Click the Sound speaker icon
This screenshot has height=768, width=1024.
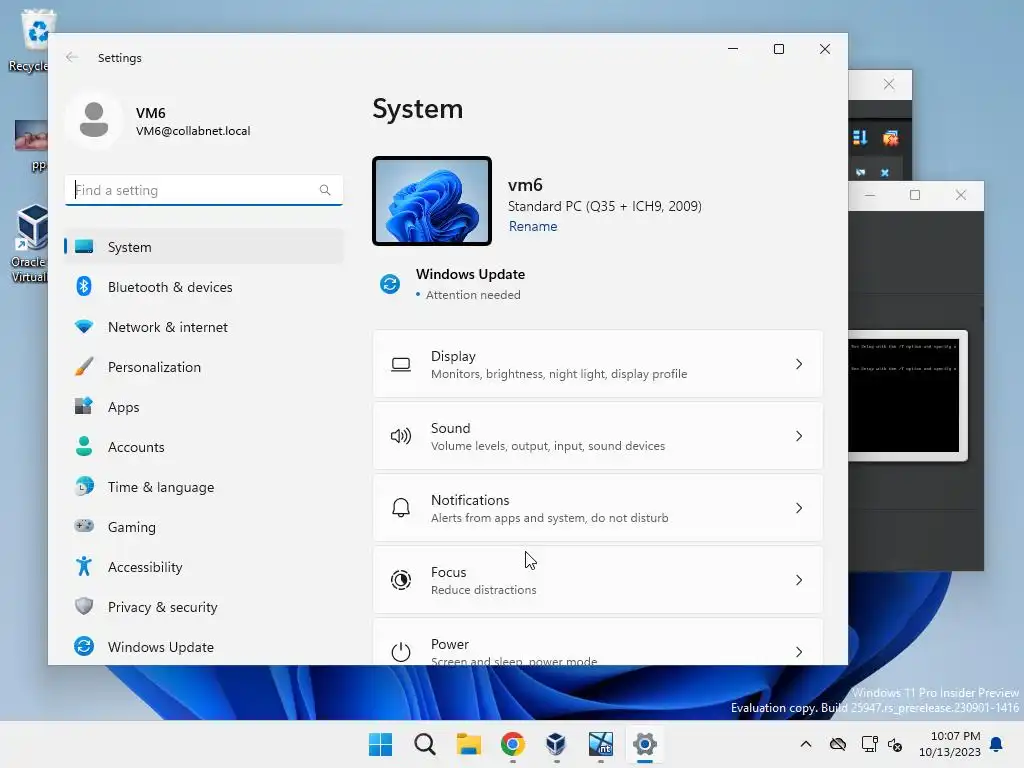(400, 436)
